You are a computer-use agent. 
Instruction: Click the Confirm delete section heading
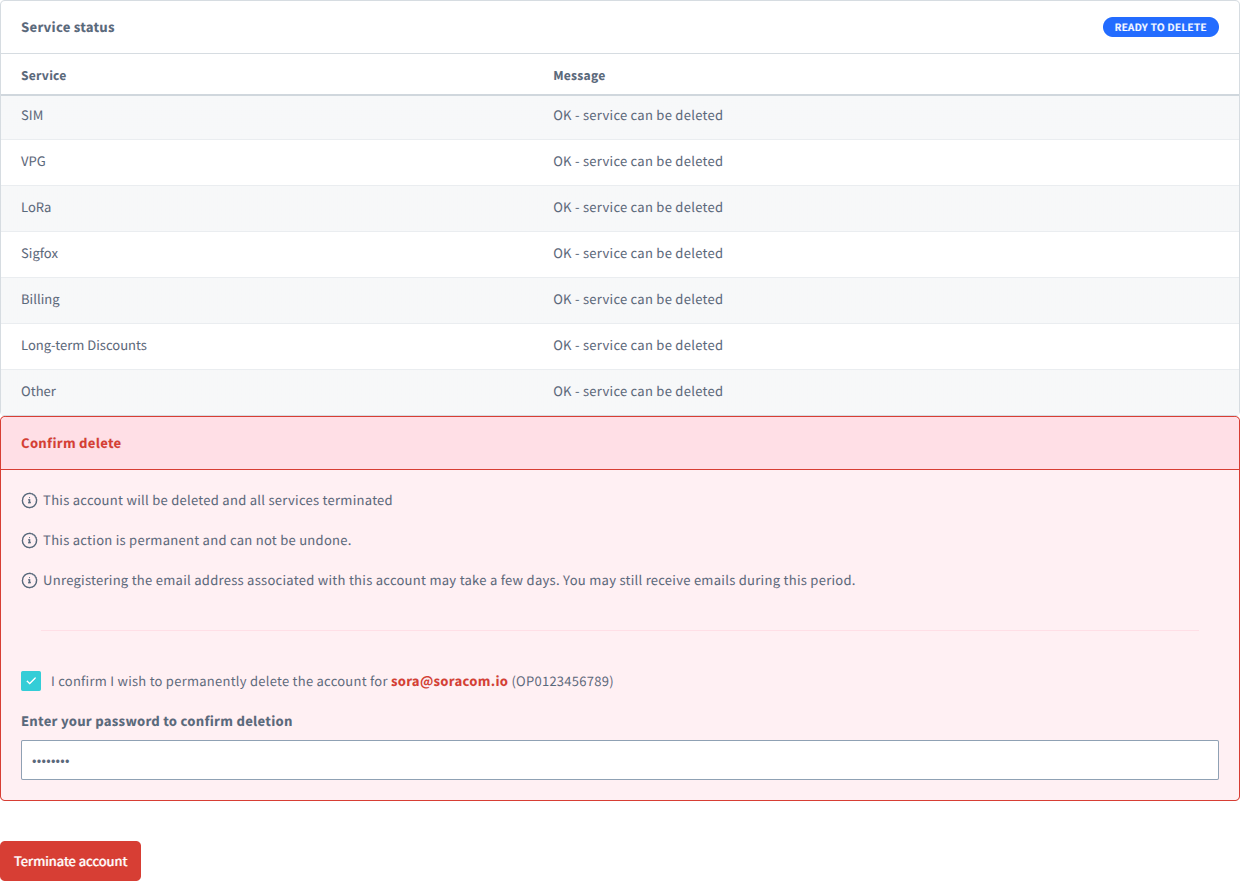coord(71,443)
